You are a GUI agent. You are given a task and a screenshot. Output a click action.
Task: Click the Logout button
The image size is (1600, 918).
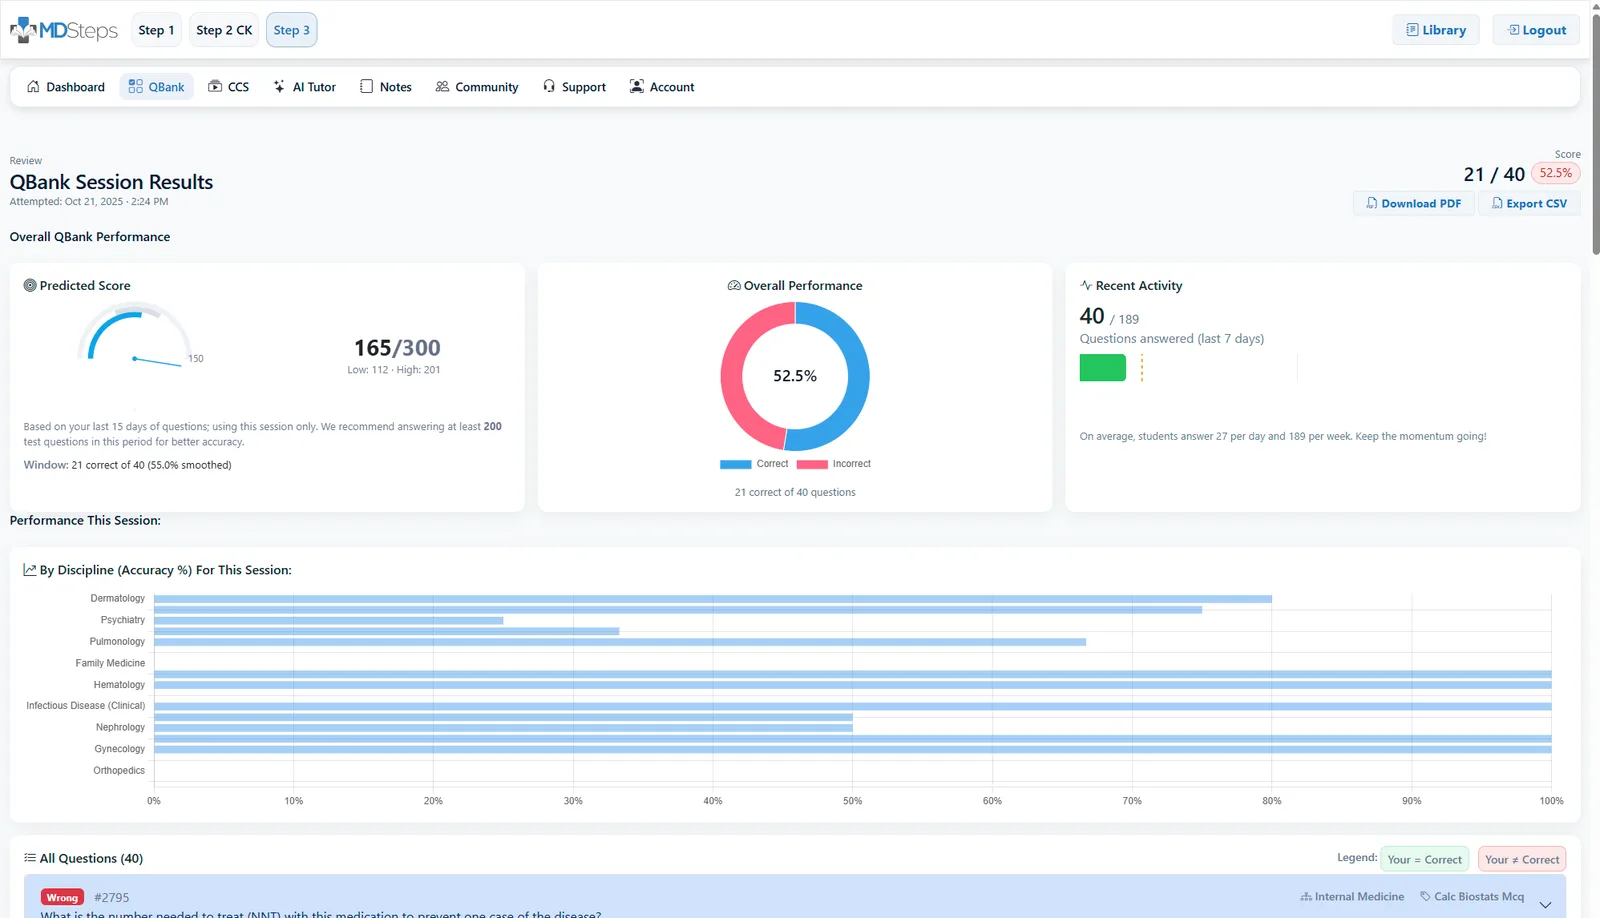(1536, 30)
